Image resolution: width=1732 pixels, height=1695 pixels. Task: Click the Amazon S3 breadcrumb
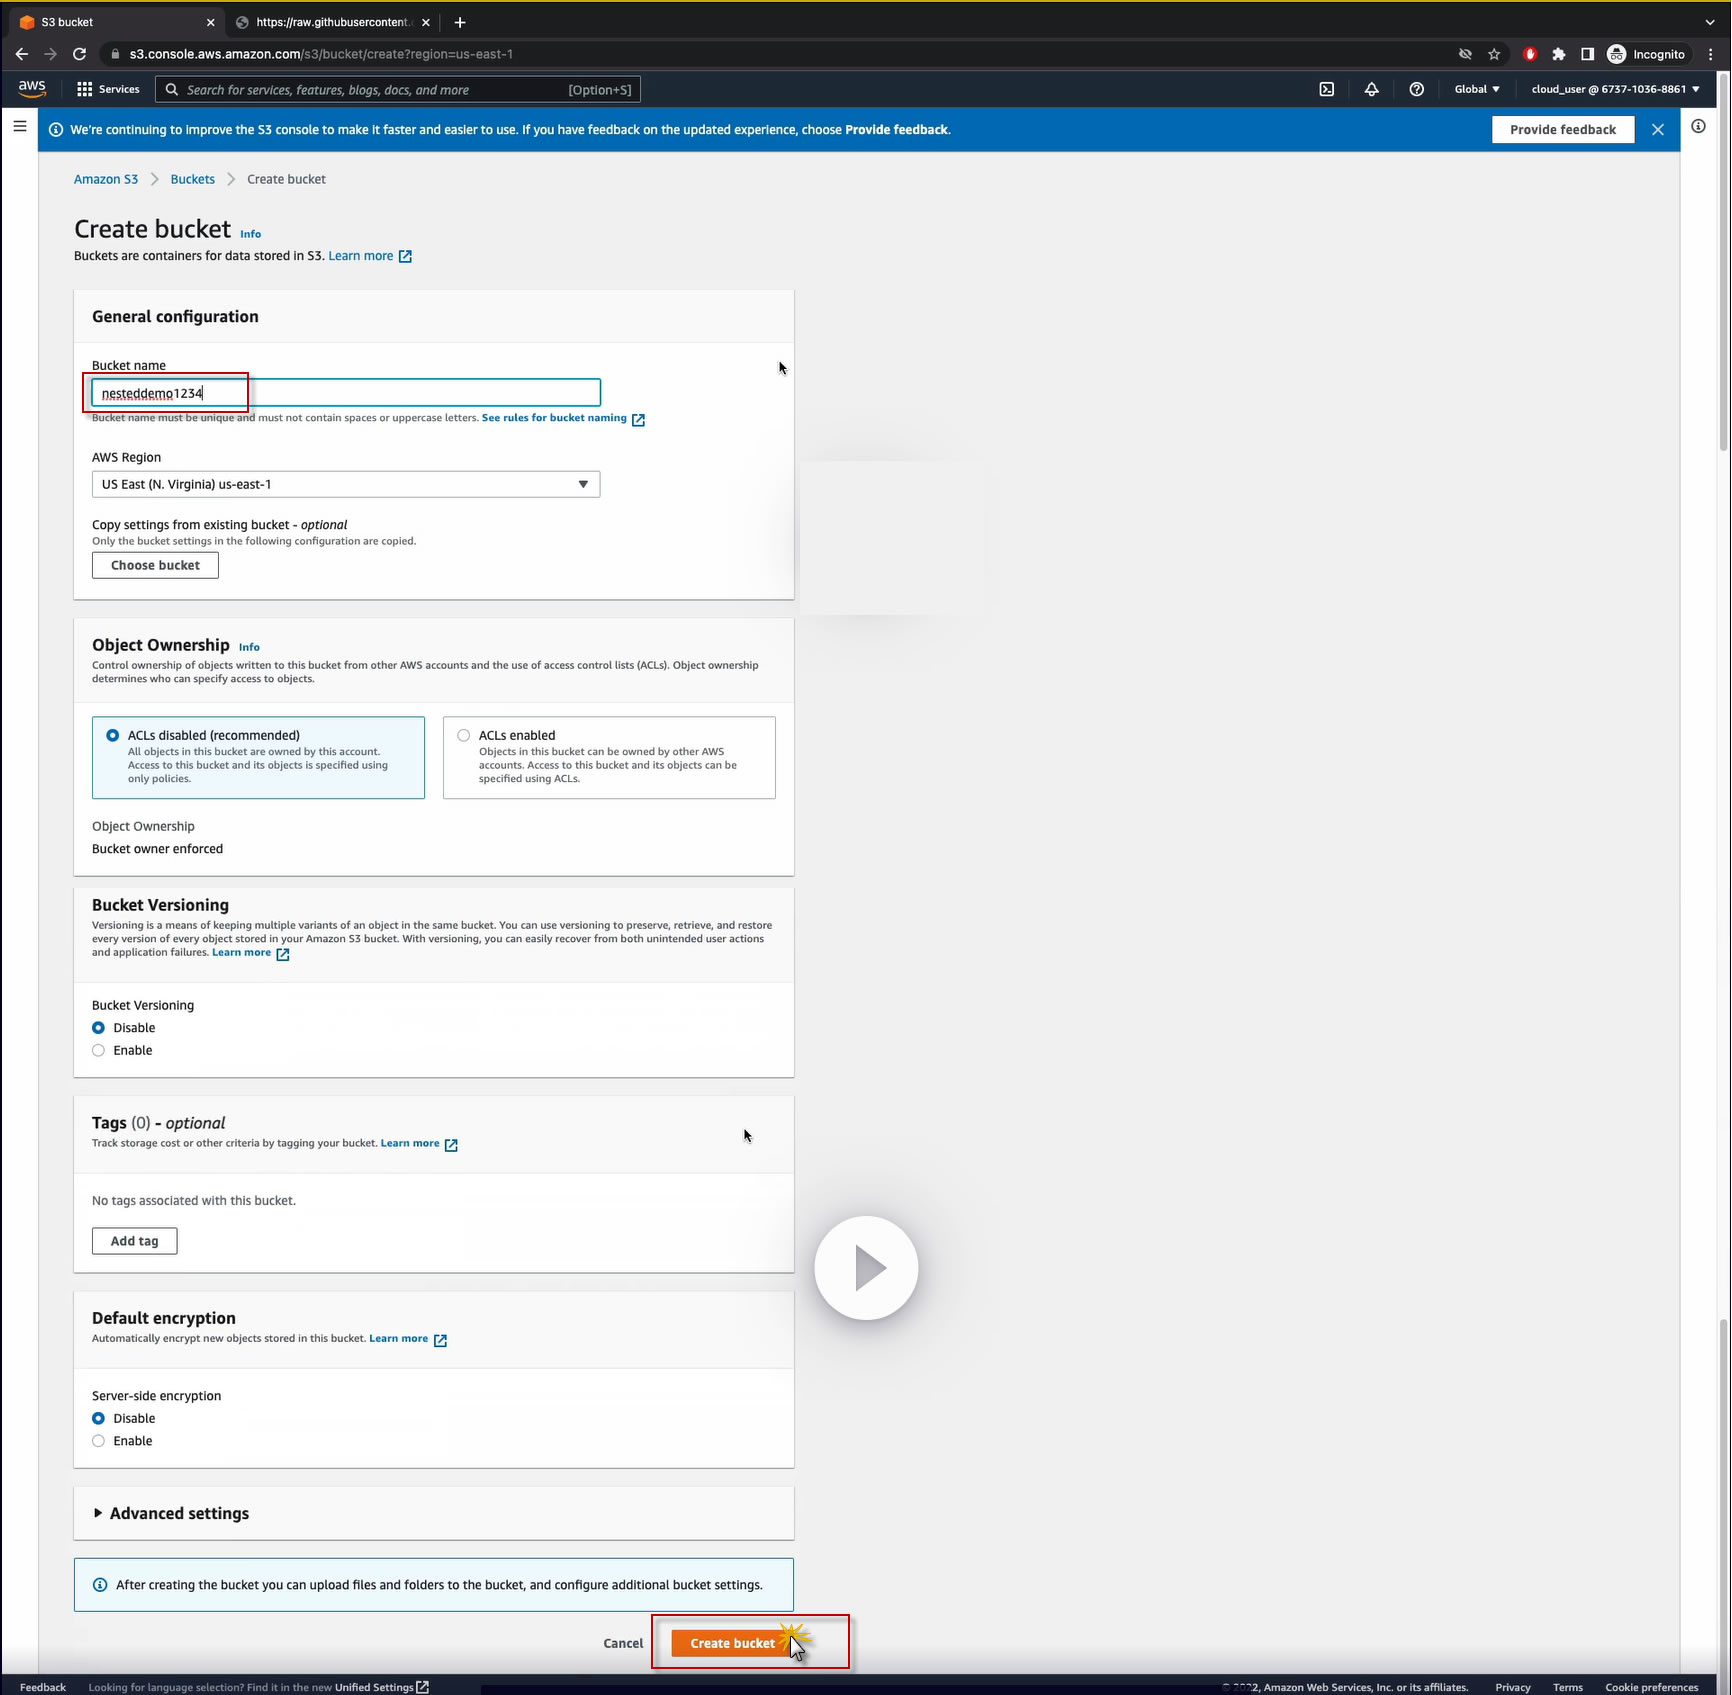coord(106,179)
